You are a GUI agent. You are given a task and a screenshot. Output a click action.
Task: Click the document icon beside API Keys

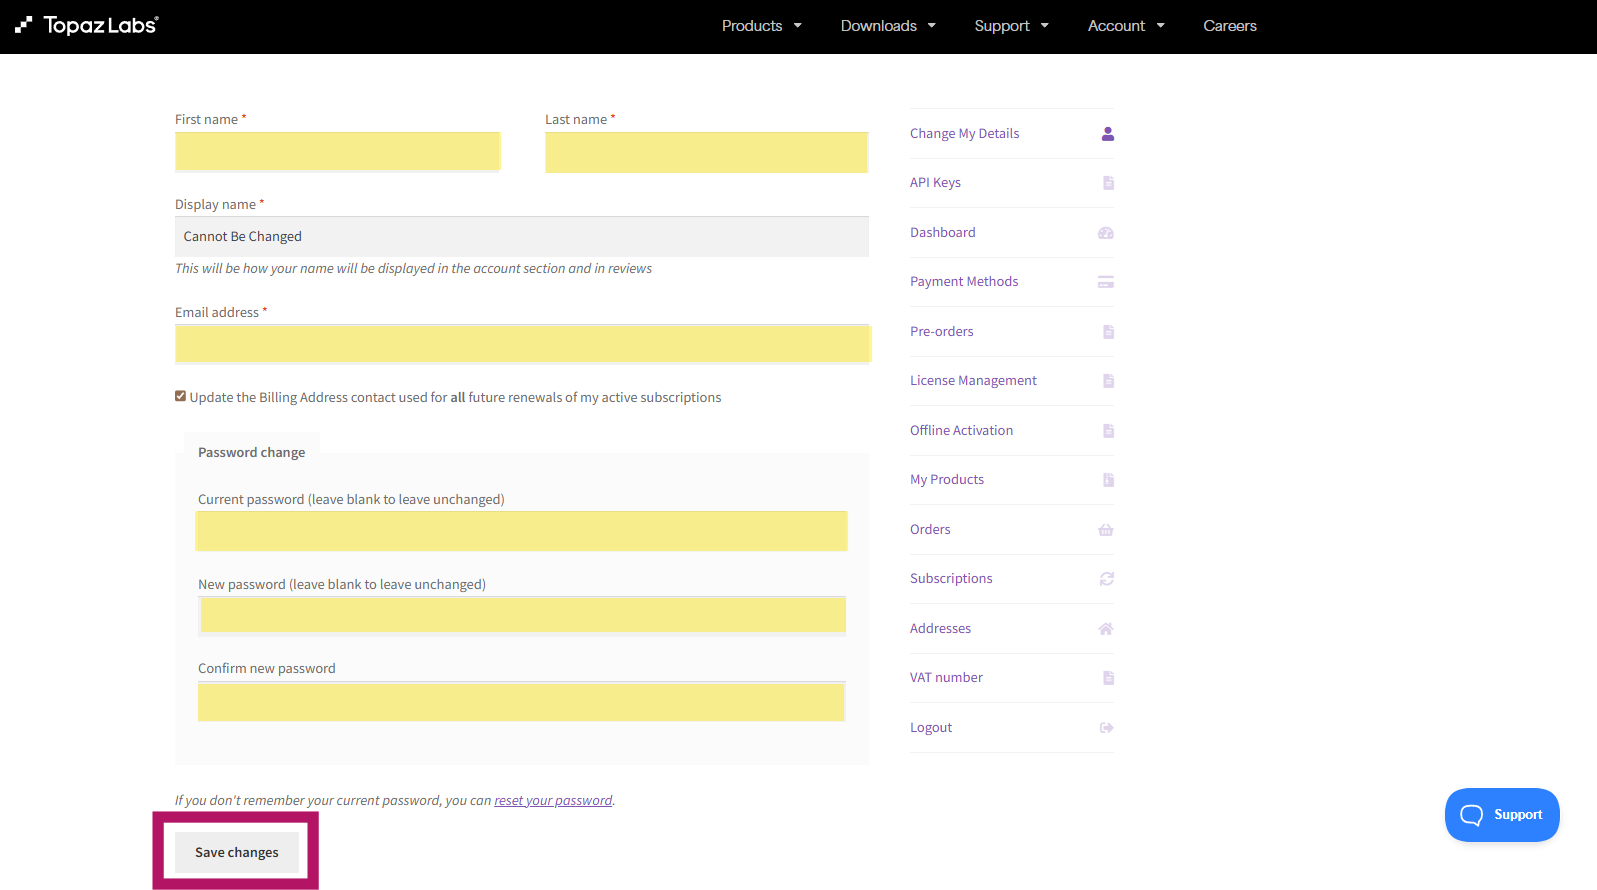point(1108,183)
